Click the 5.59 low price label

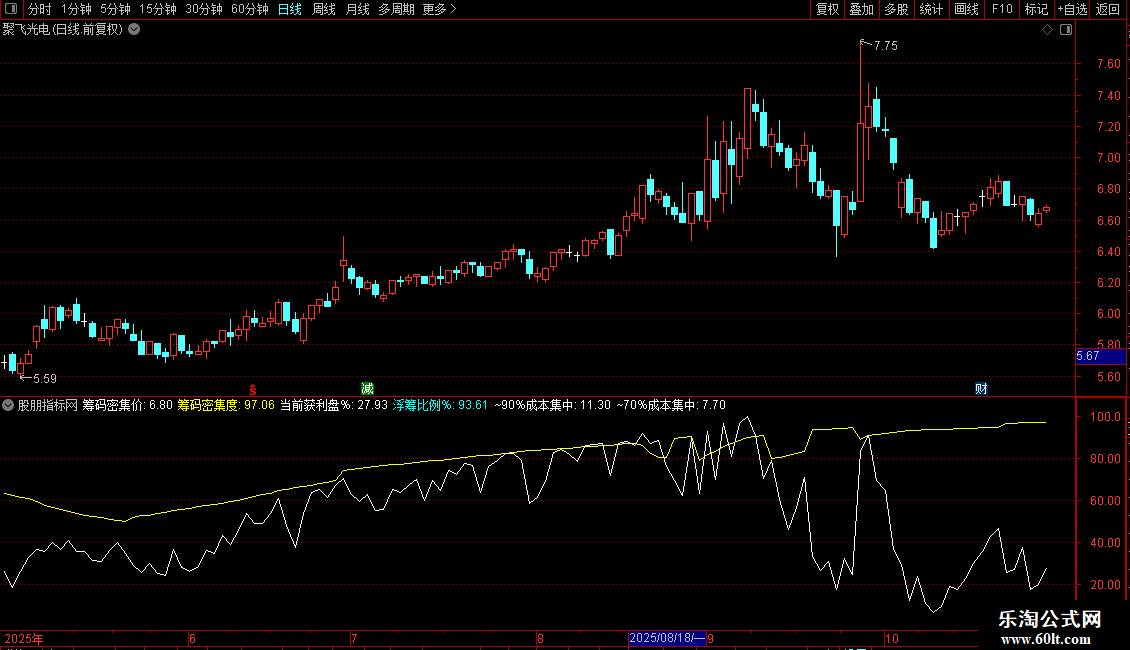pyautogui.click(x=45, y=378)
